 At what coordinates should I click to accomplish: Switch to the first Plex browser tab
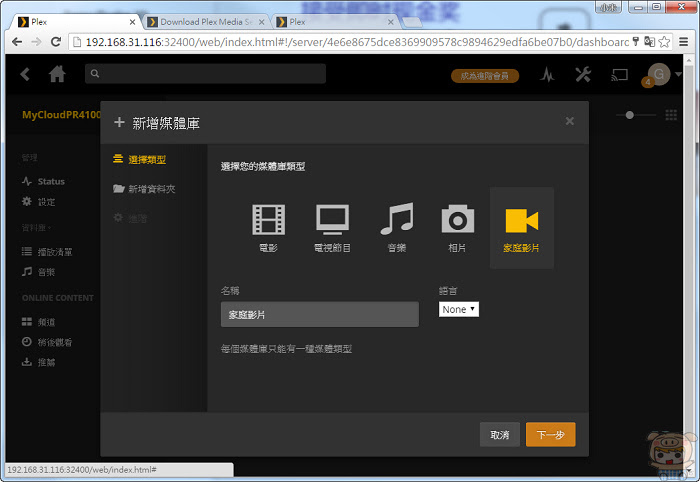(x=74, y=22)
